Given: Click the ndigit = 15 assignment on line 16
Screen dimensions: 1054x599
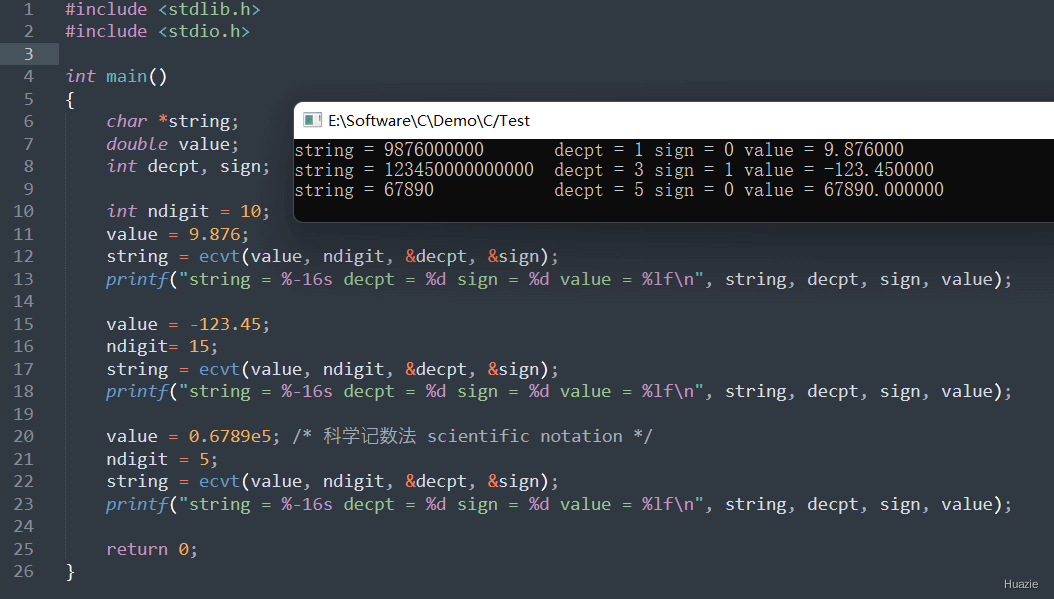Looking at the screenshot, I should click(162, 346).
